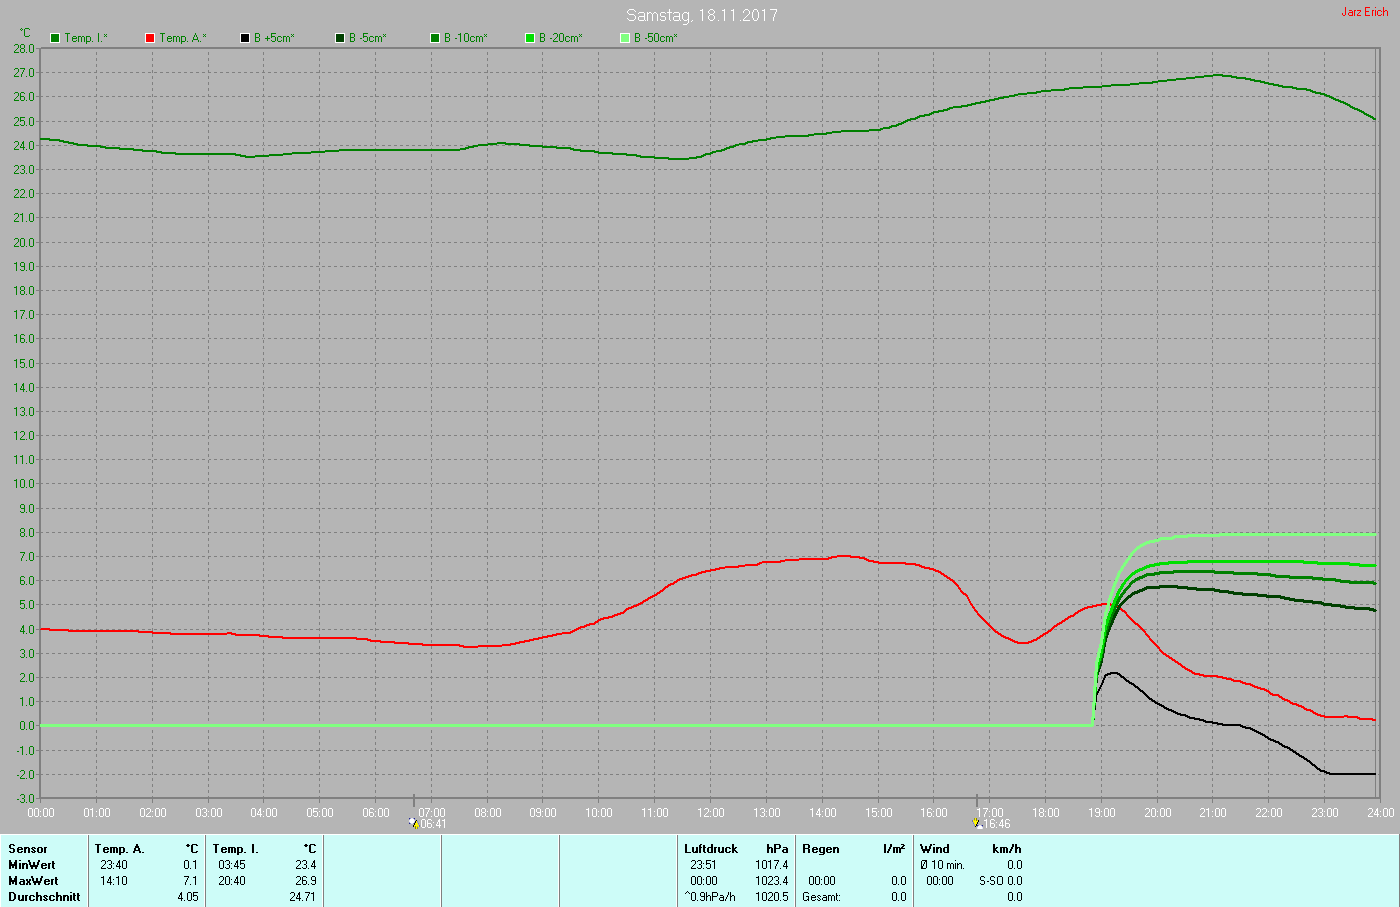Click the 'Ø 10 min.' wind label
The width and height of the screenshot is (1400, 907).
(943, 865)
